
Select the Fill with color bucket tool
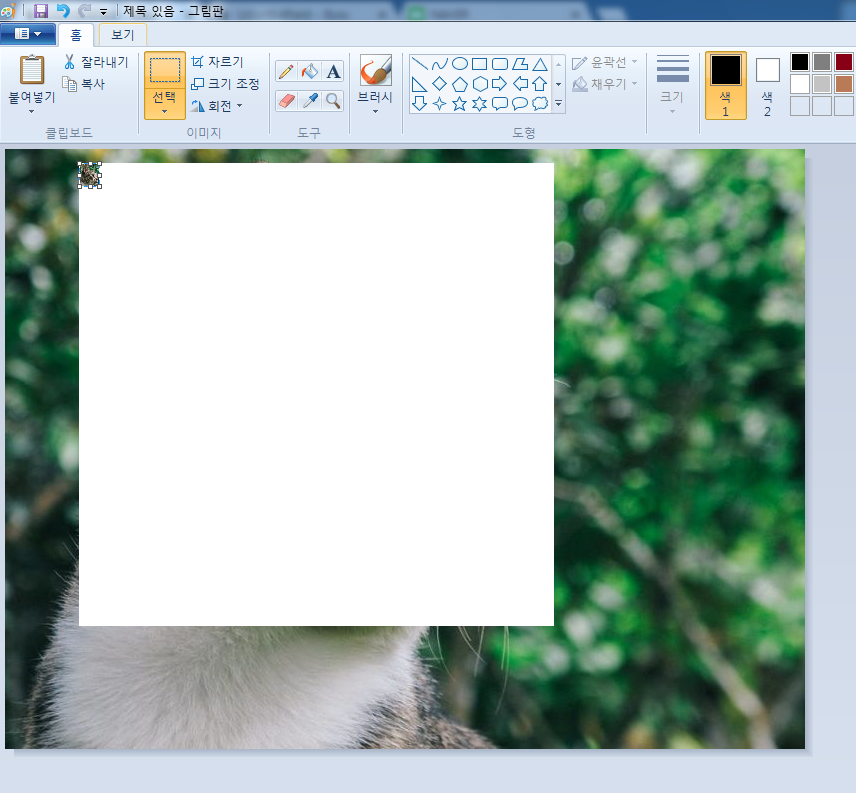point(310,71)
